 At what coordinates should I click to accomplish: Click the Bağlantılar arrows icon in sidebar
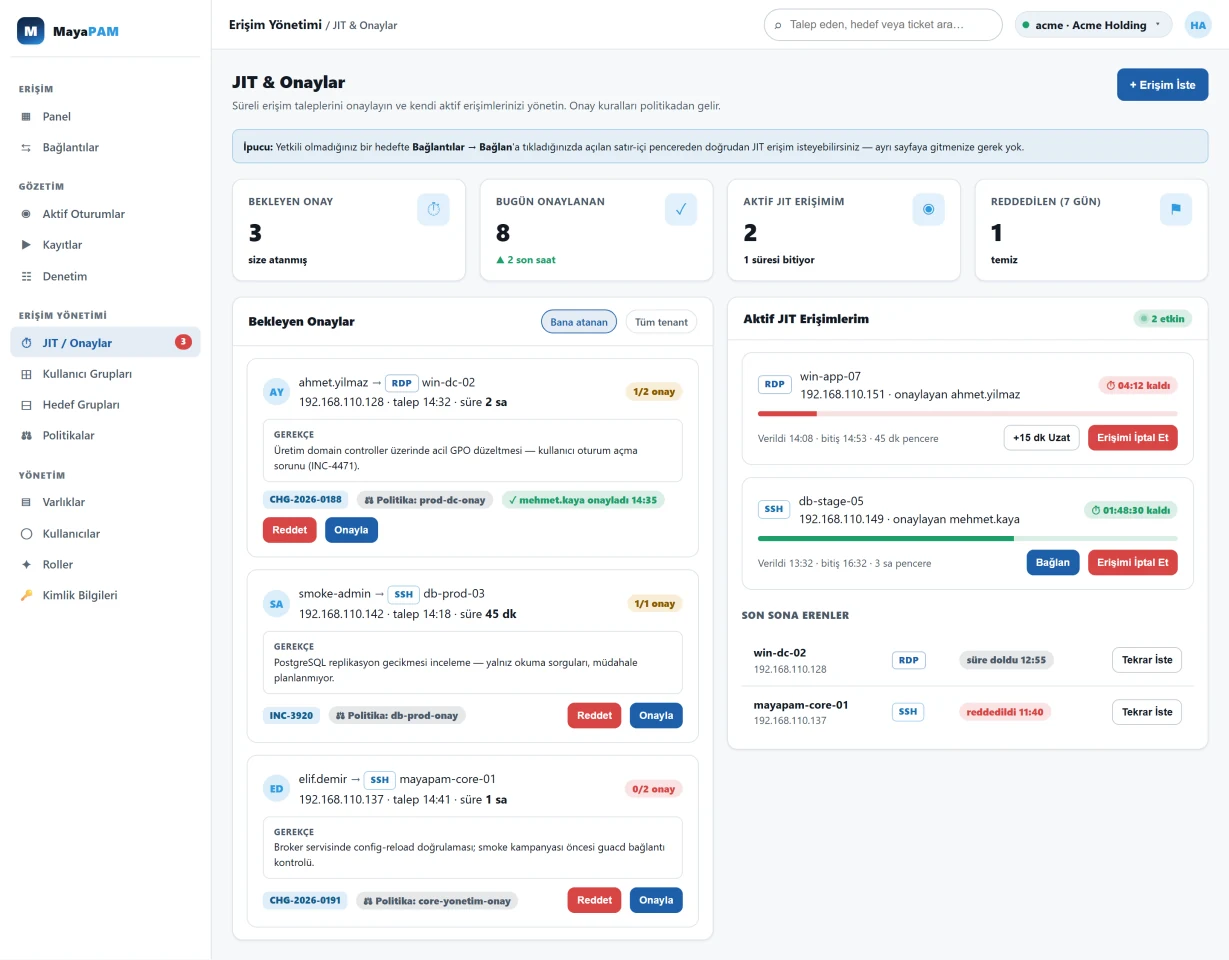point(26,148)
